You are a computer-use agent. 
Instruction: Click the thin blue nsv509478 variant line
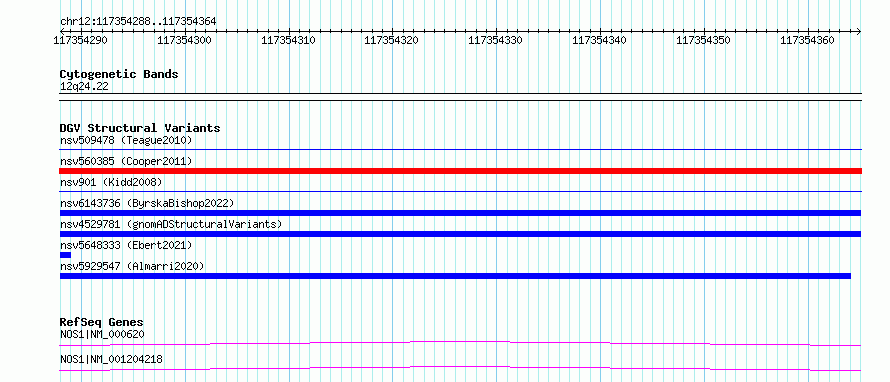pyautogui.click(x=460, y=150)
